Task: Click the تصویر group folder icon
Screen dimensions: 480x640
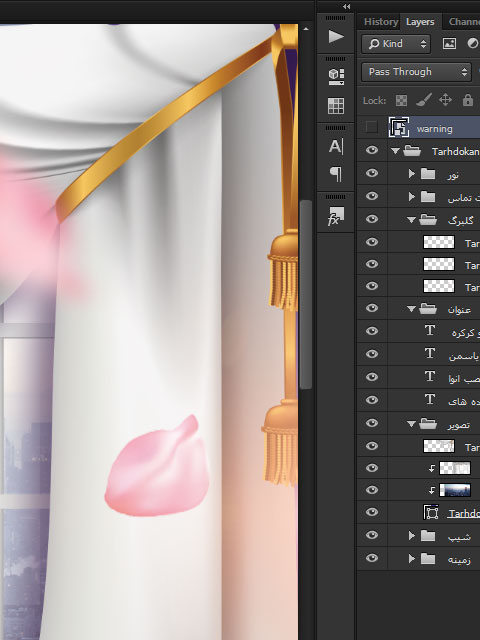Action: [x=428, y=423]
